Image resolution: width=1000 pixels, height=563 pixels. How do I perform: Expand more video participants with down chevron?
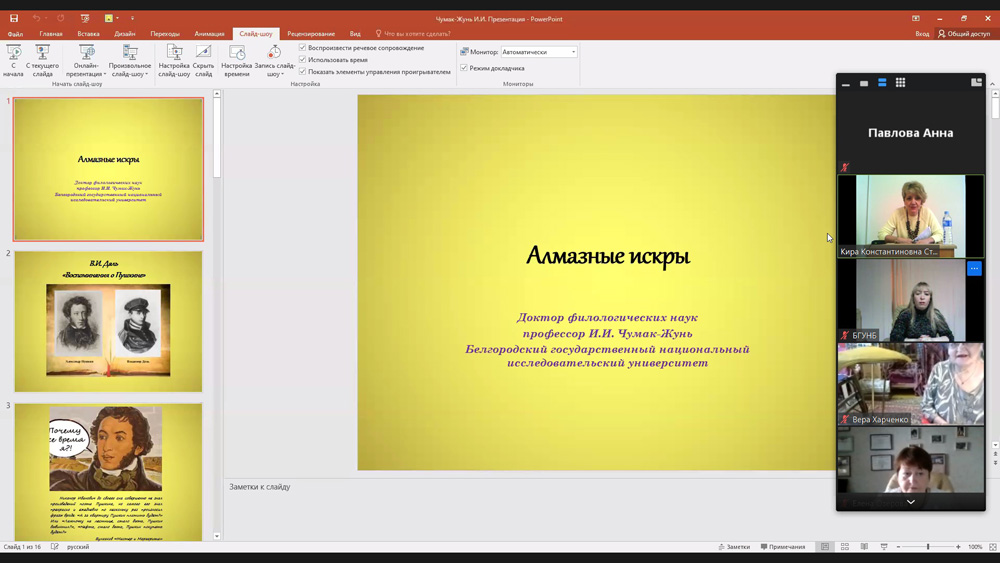click(910, 502)
